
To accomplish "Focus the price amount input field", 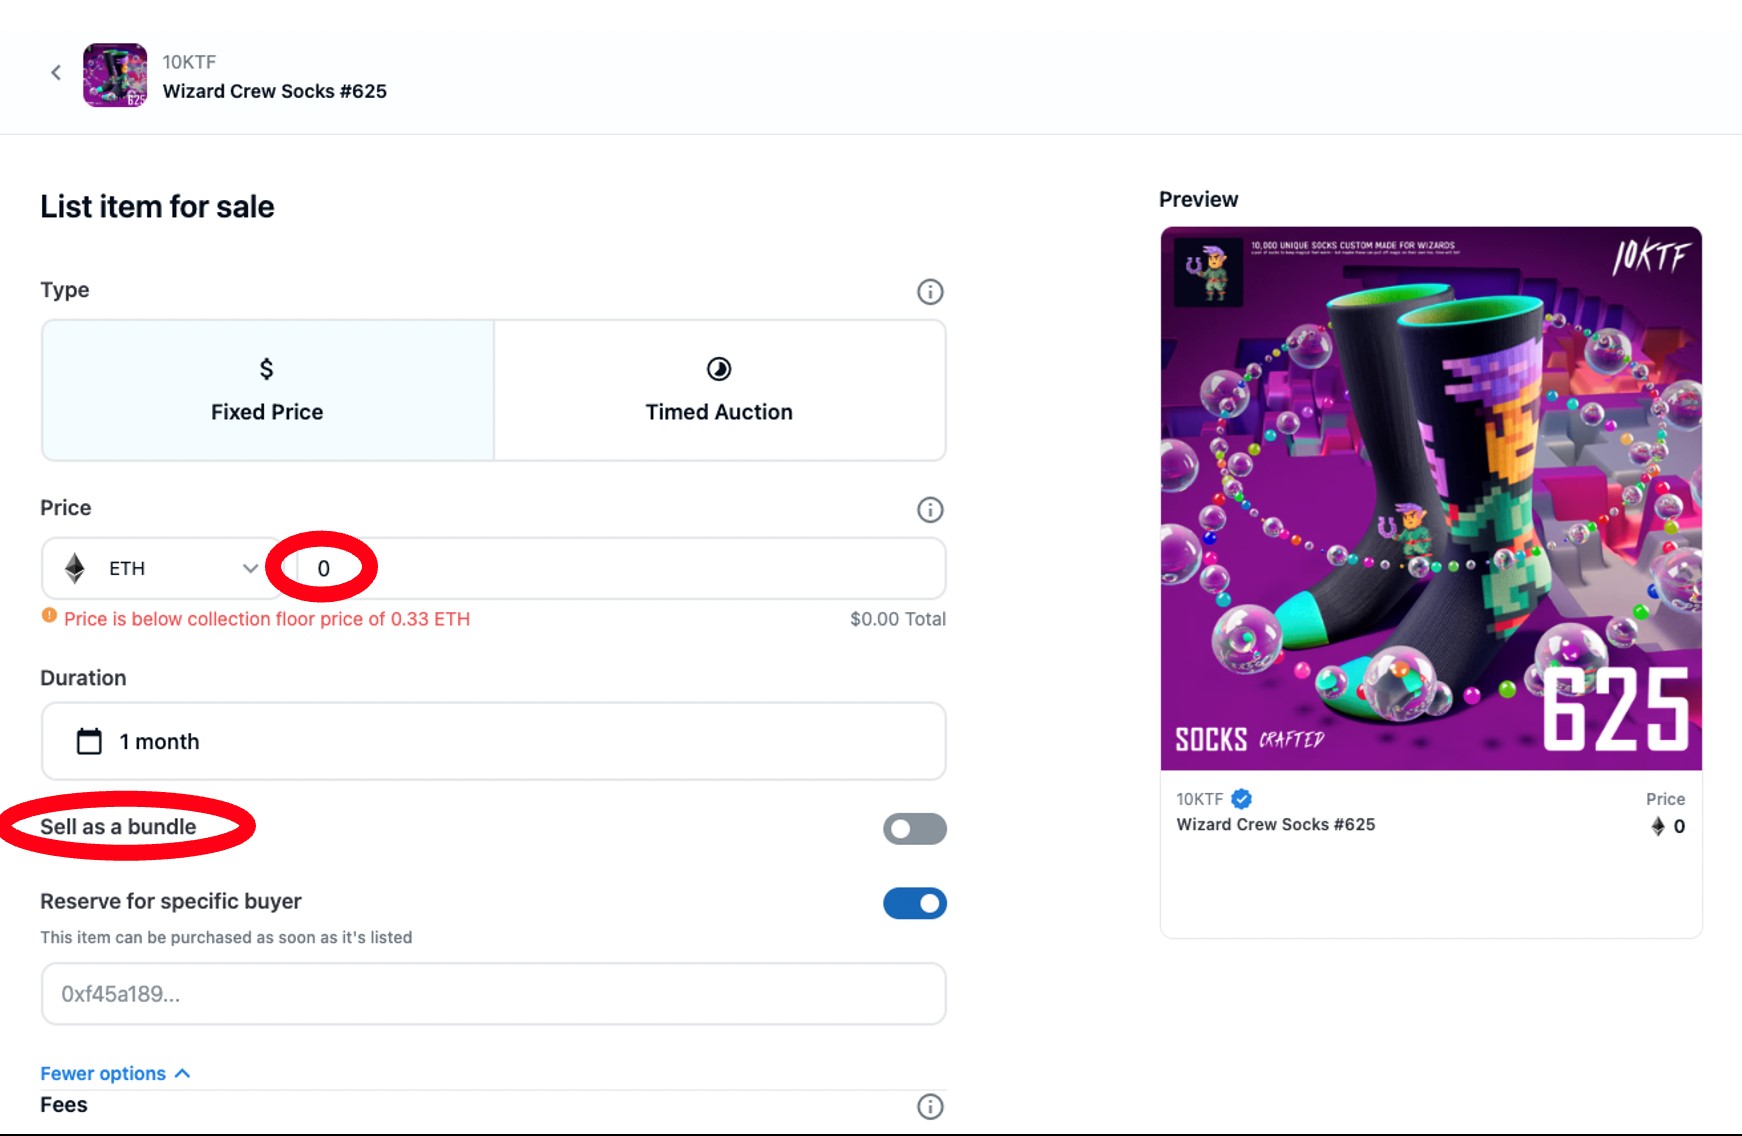I will (x=620, y=568).
